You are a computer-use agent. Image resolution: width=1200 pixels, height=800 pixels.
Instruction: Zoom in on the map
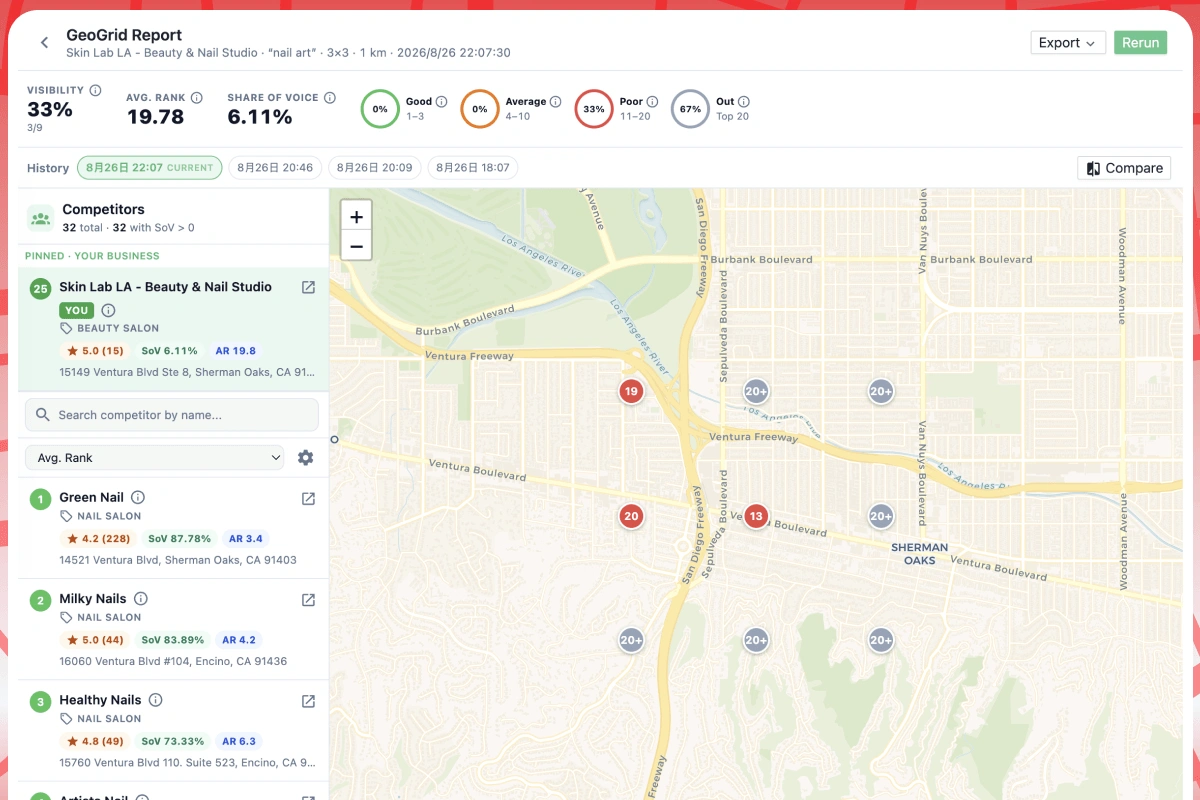tap(356, 216)
